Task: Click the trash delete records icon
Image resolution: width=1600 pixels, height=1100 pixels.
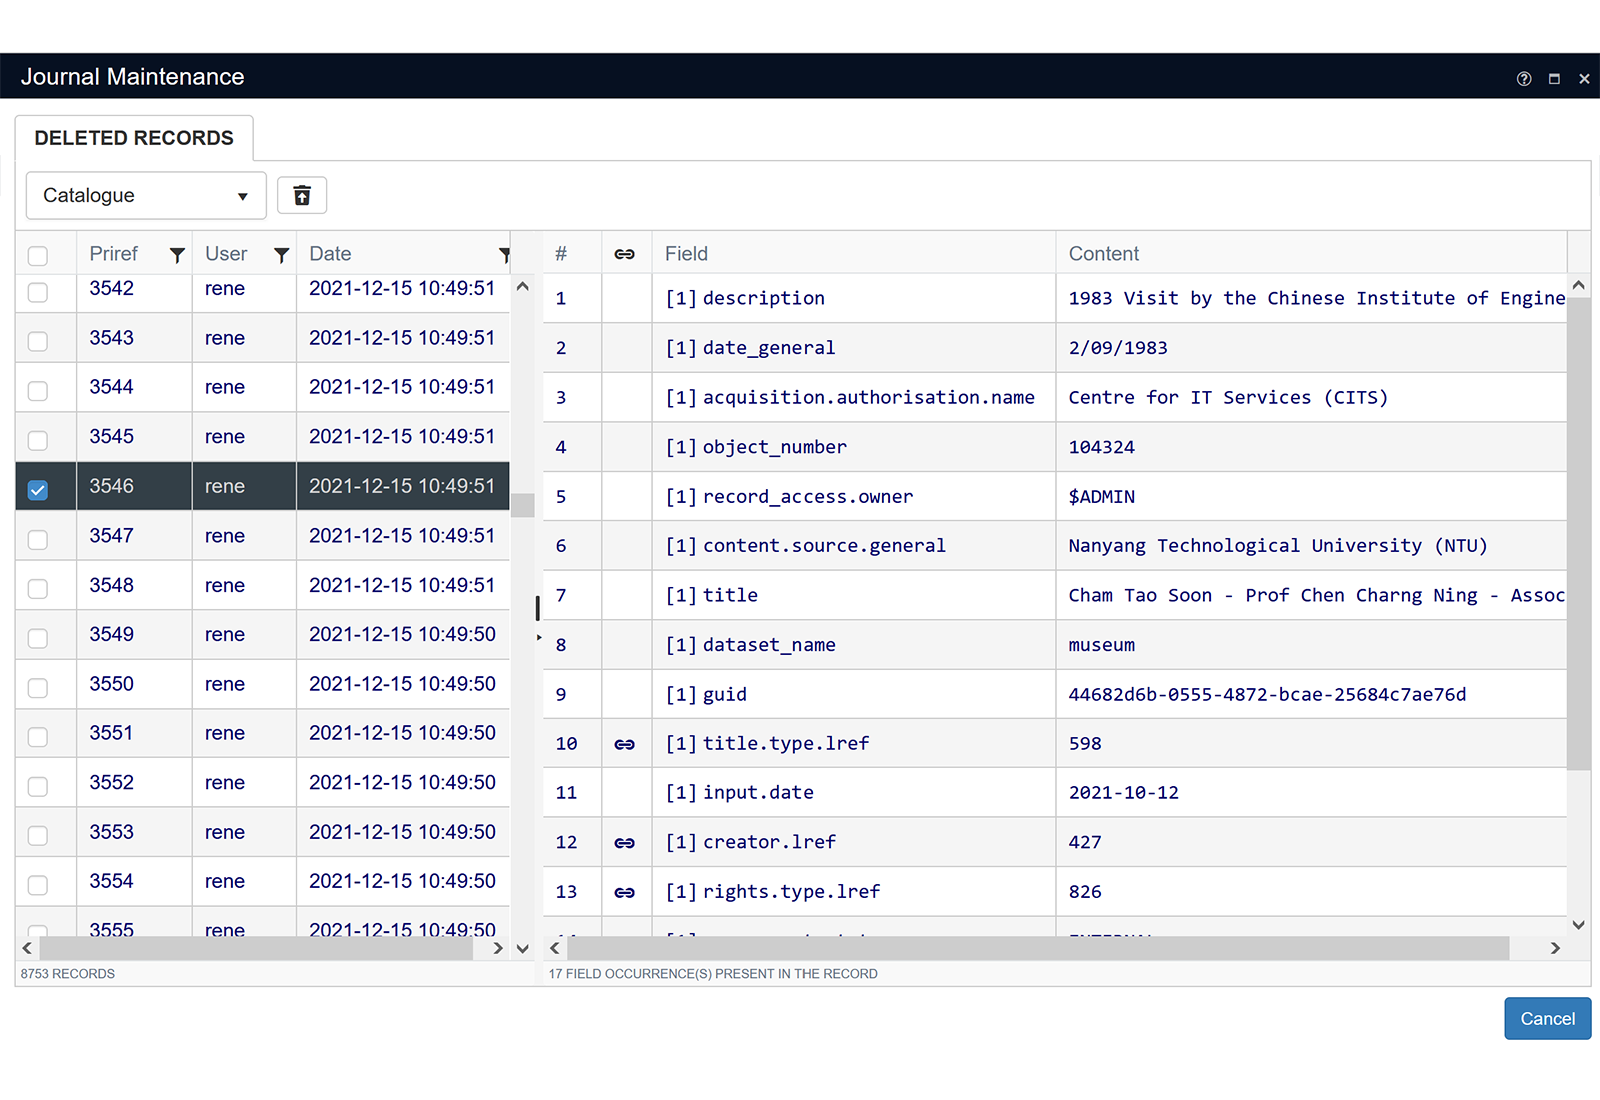Action: 302,195
